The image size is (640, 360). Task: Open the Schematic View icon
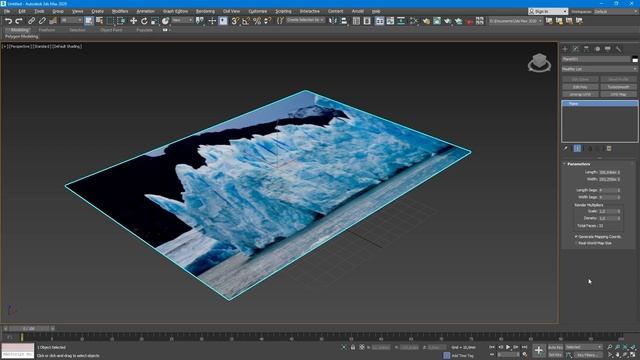(x=401, y=21)
